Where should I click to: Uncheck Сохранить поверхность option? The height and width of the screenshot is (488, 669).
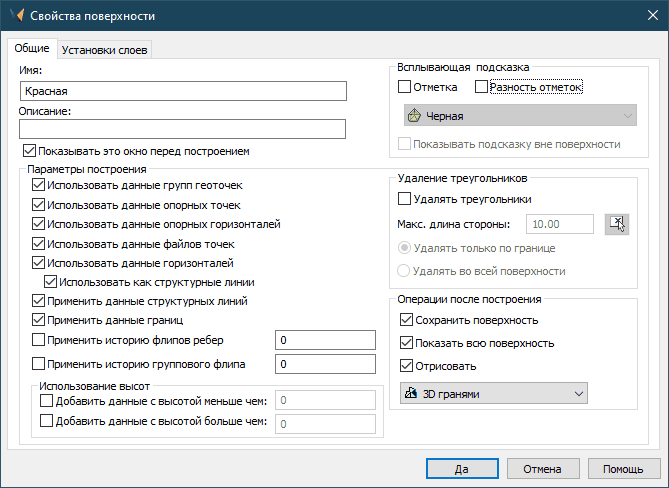pos(406,320)
